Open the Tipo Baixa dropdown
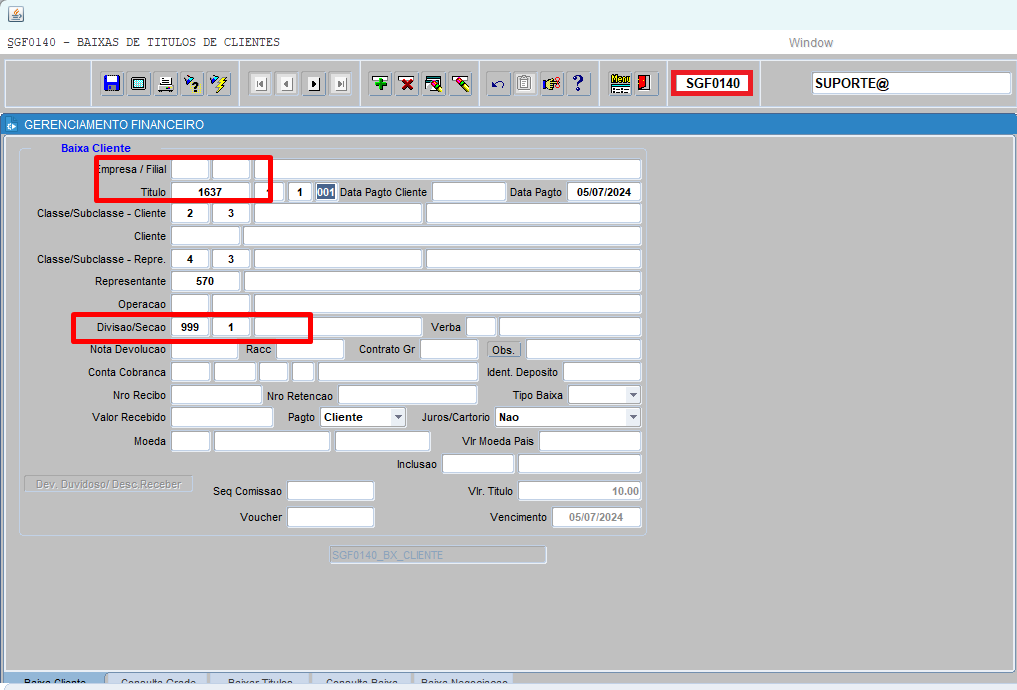This screenshot has height=690, width=1017. click(x=632, y=395)
